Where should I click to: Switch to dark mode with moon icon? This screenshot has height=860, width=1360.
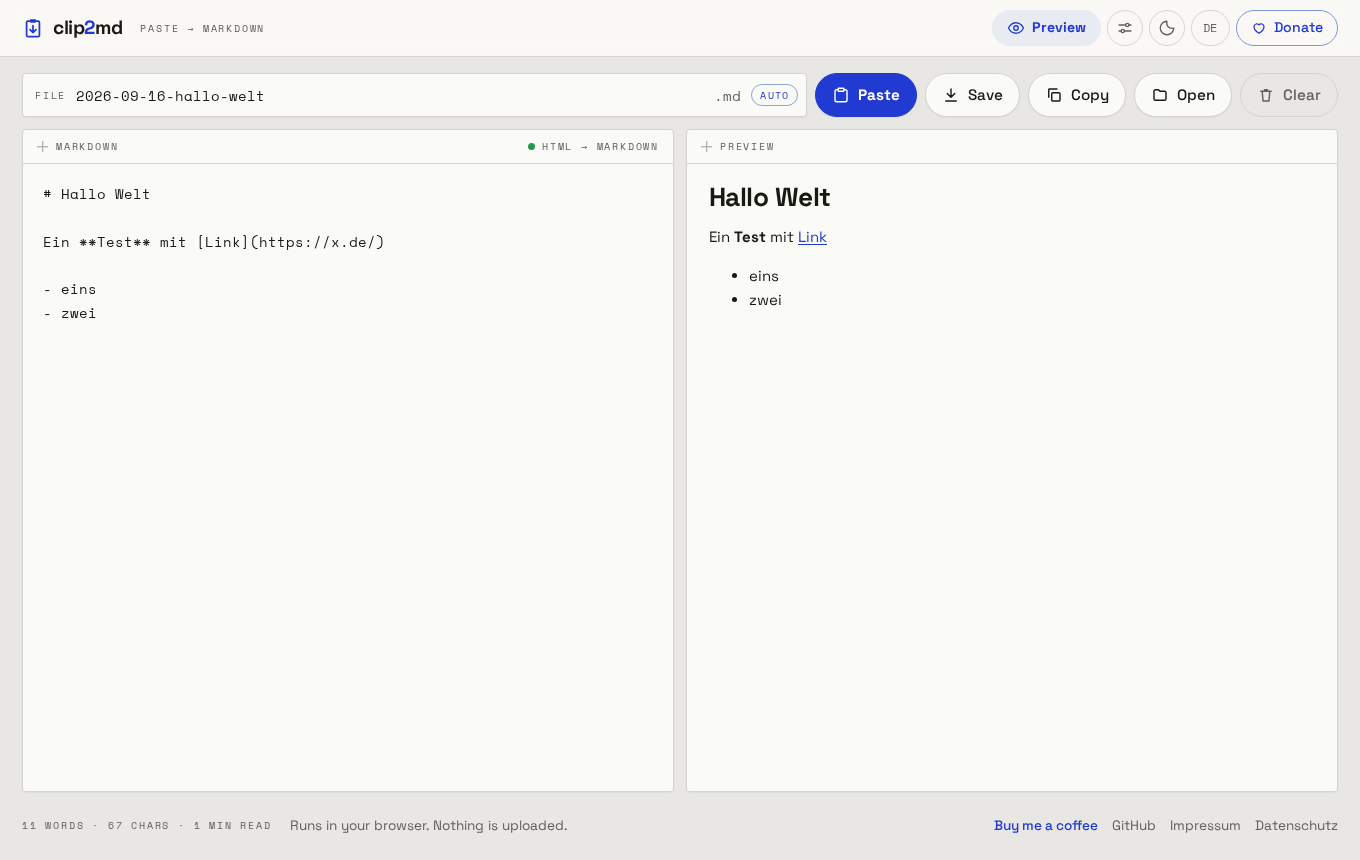click(1167, 28)
